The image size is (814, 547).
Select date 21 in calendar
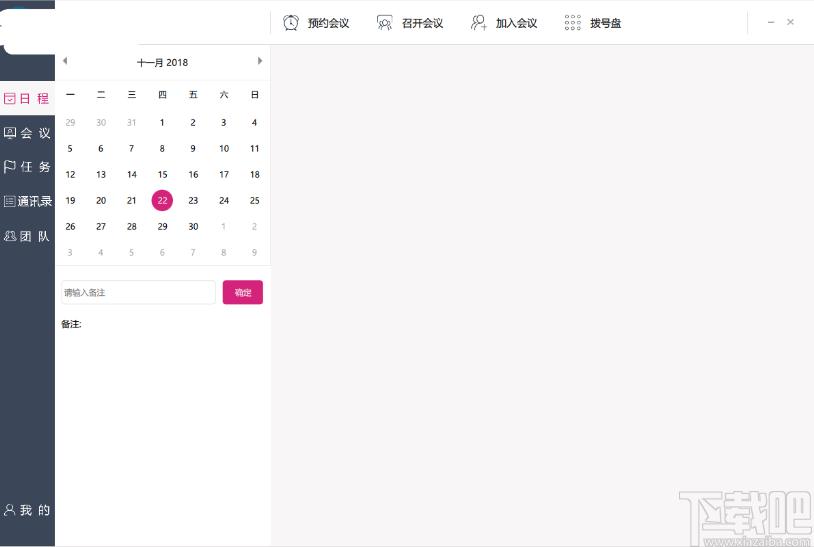(x=131, y=200)
